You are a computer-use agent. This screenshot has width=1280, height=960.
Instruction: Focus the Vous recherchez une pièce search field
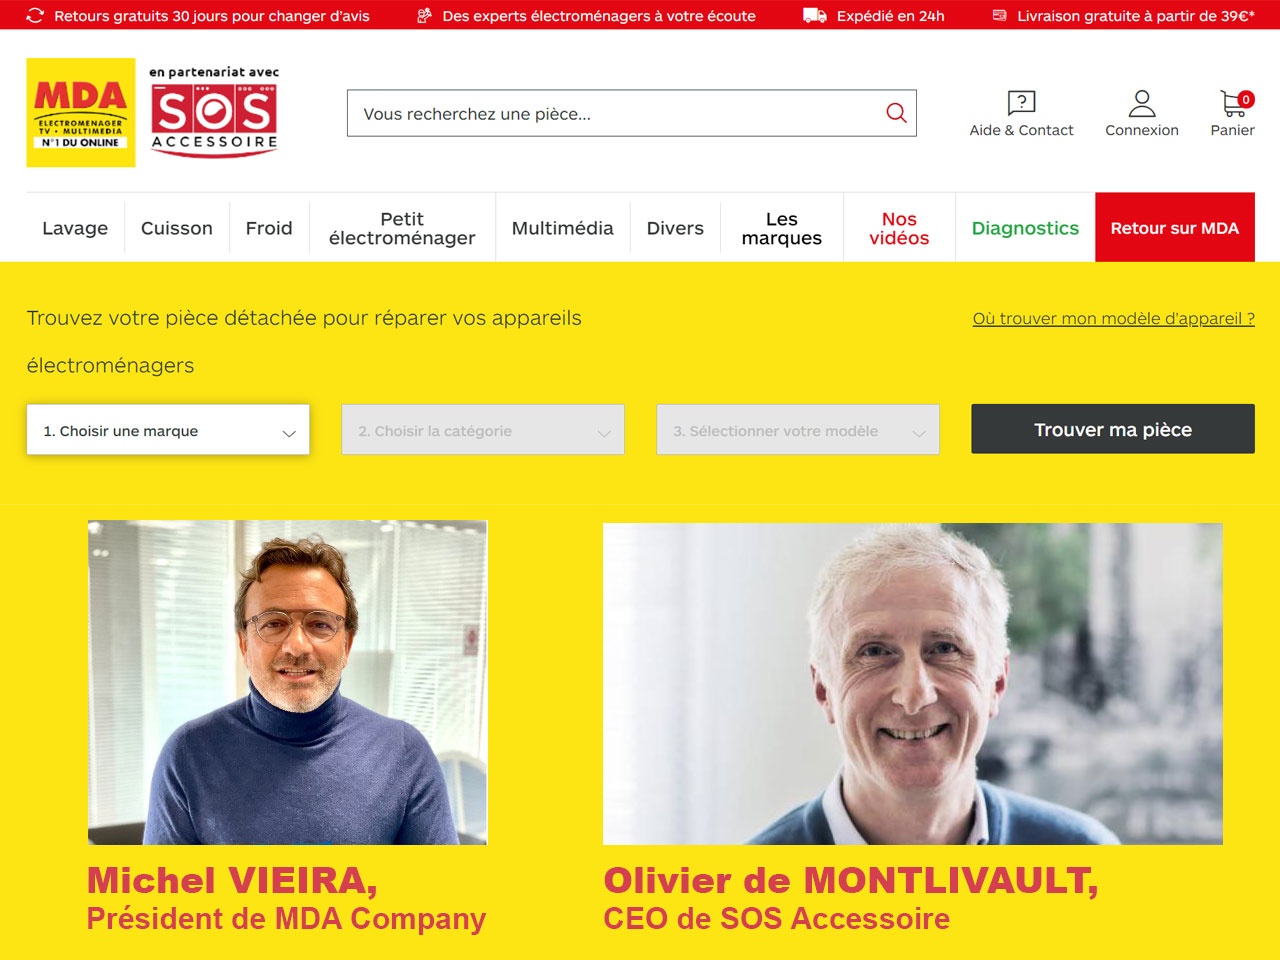tap(615, 113)
